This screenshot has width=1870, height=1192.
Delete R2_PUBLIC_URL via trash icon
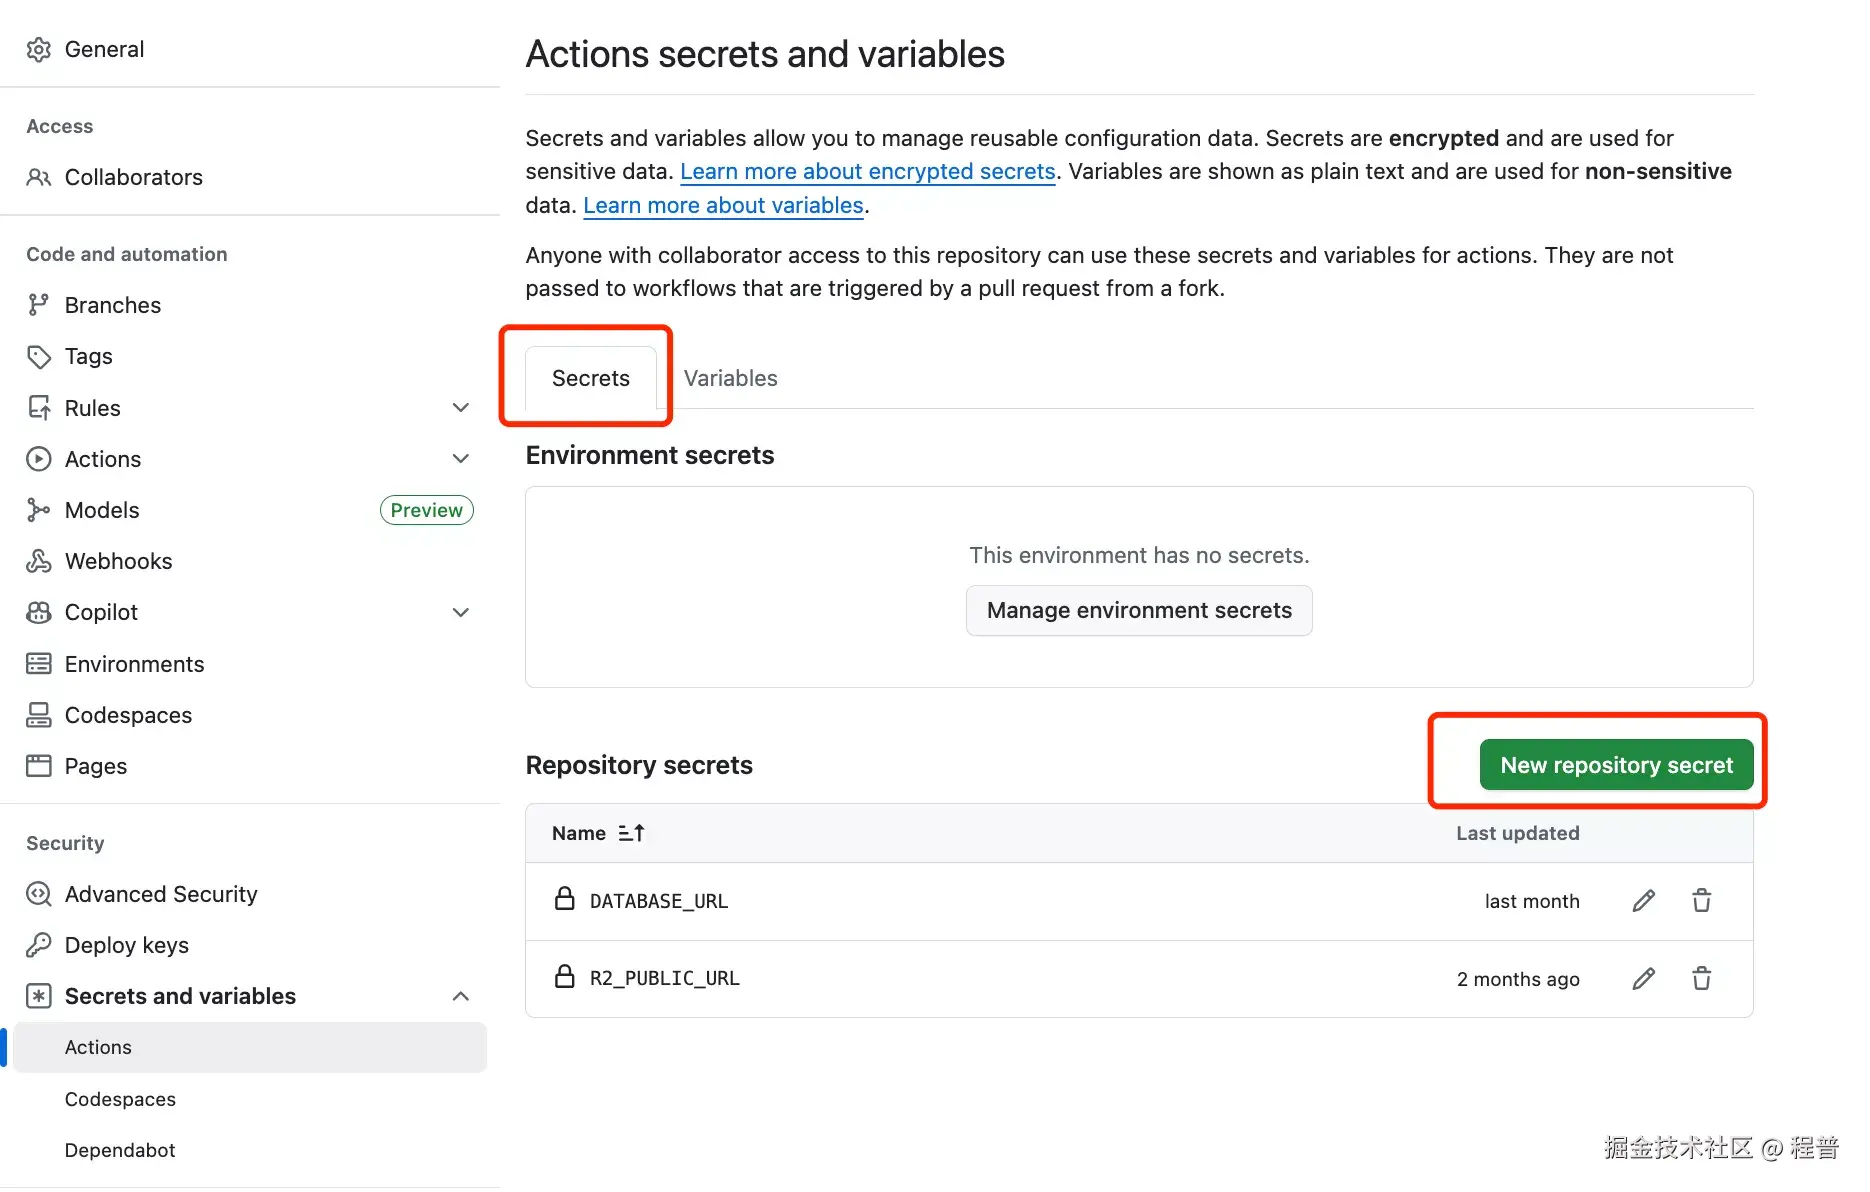coord(1702,978)
